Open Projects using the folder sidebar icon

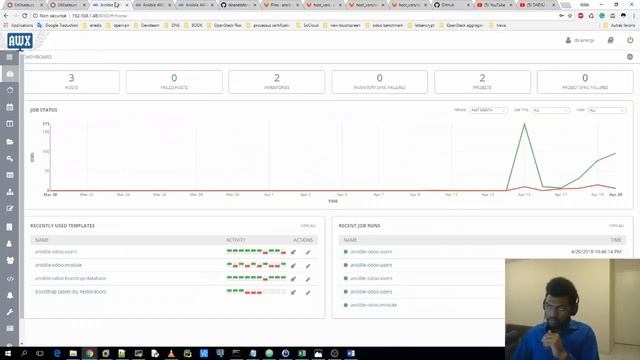click(x=10, y=142)
